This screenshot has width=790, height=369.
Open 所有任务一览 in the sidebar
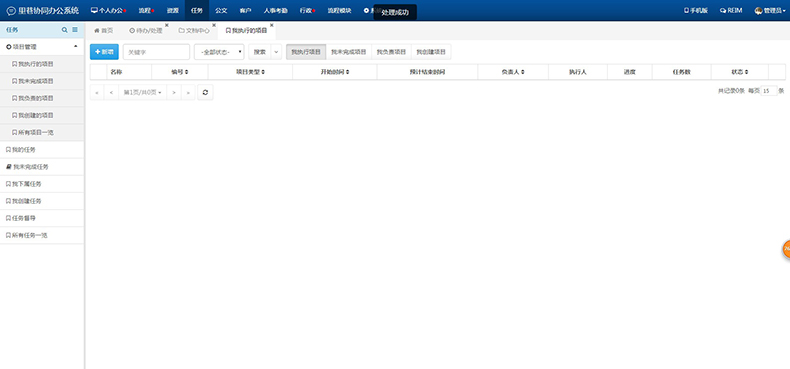[42, 235]
